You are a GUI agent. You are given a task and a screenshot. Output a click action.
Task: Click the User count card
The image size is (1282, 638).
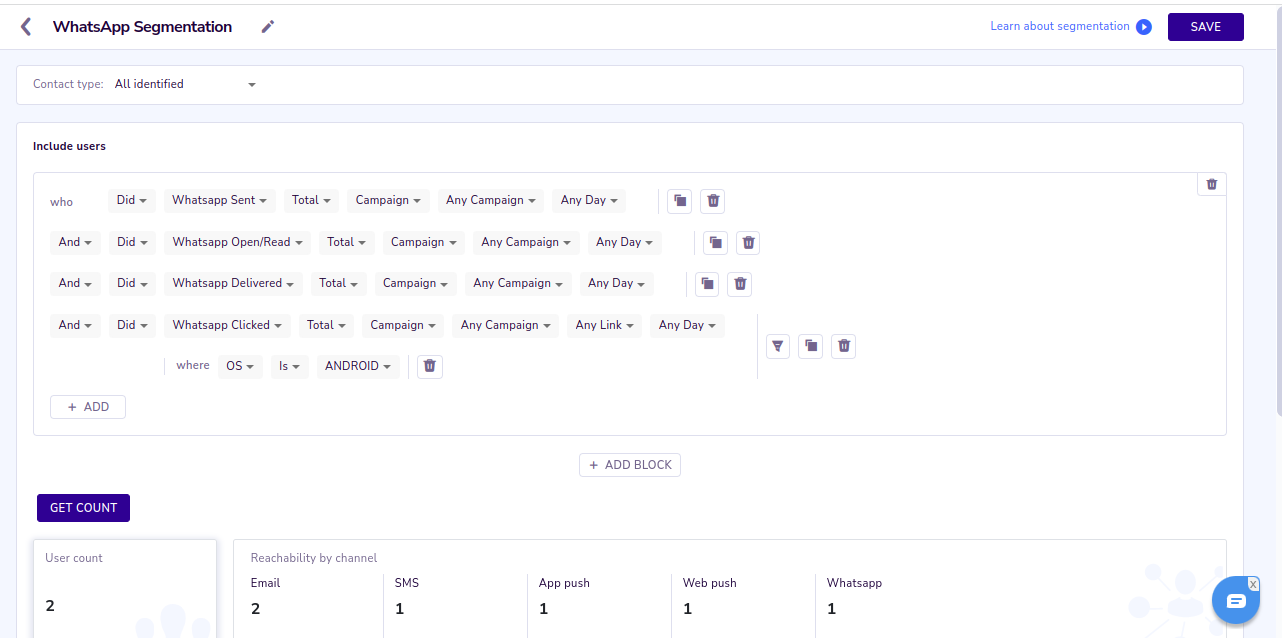point(125,589)
